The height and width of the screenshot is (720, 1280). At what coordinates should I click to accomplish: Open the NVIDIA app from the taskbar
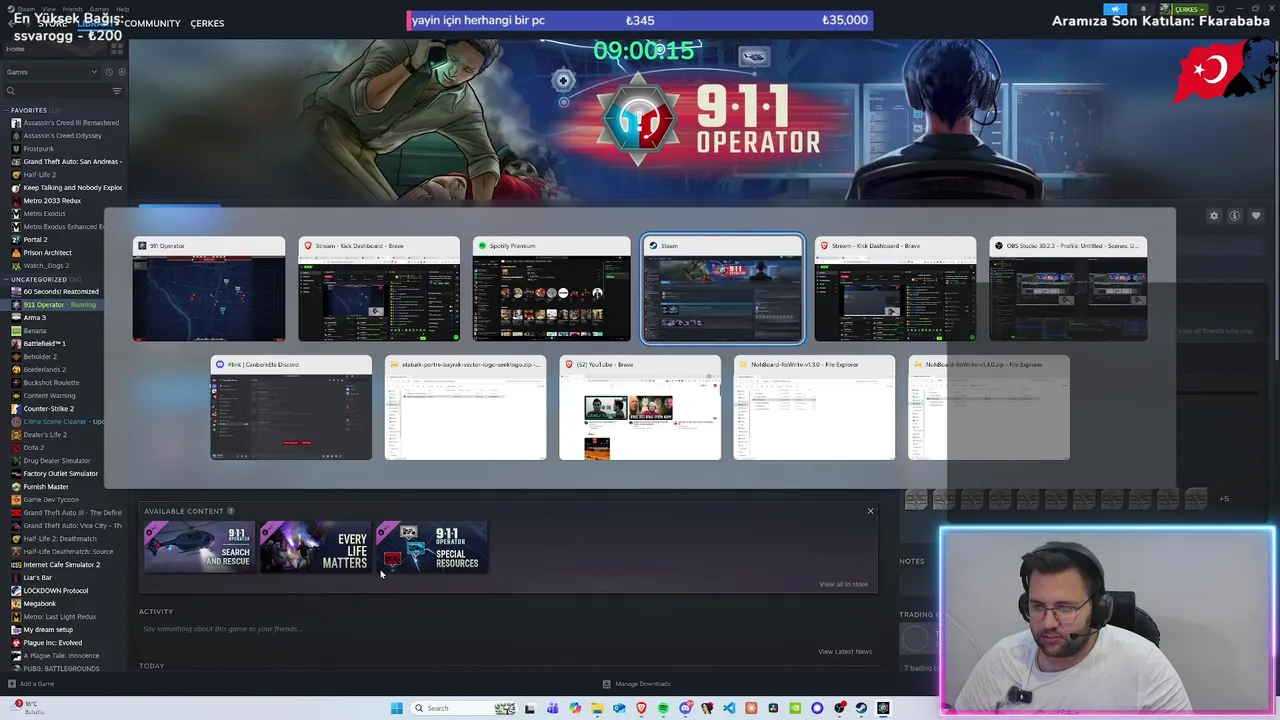click(795, 708)
